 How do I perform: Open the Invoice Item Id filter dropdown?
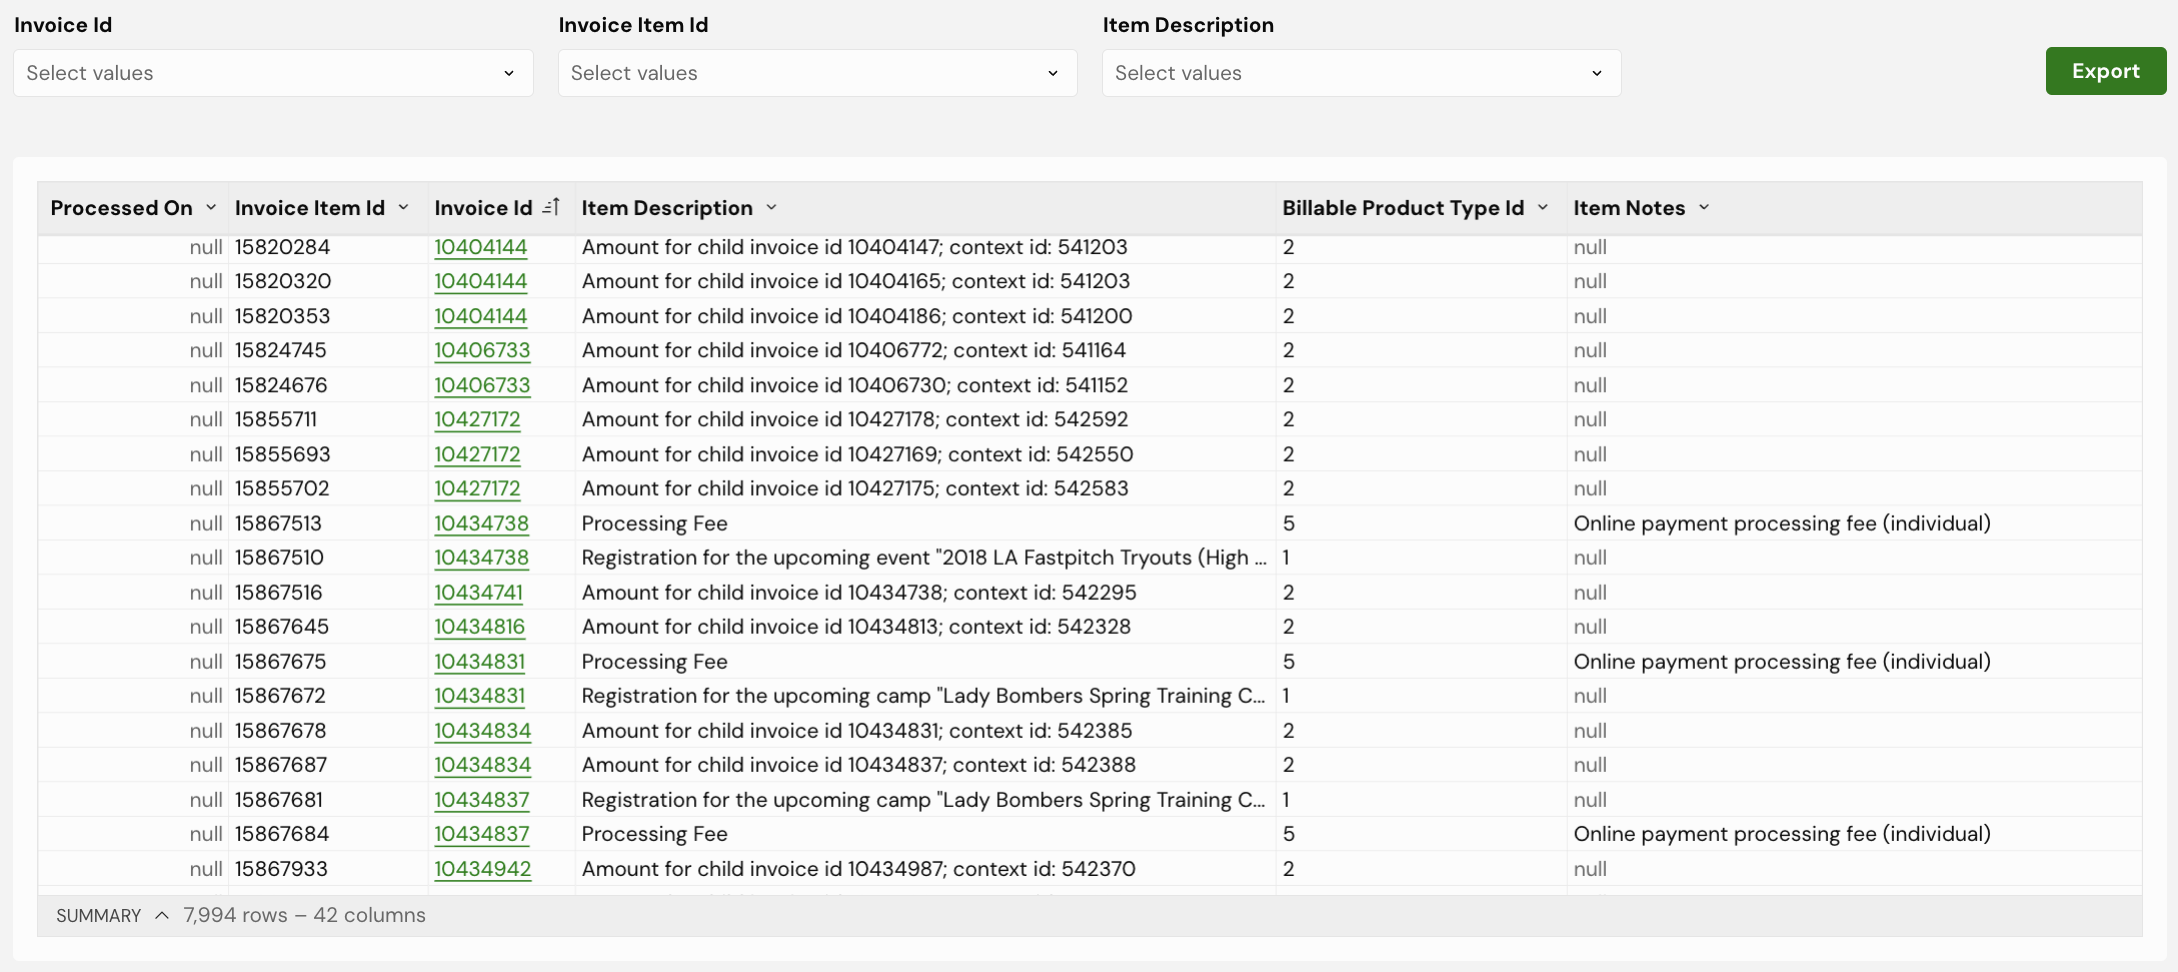click(817, 73)
